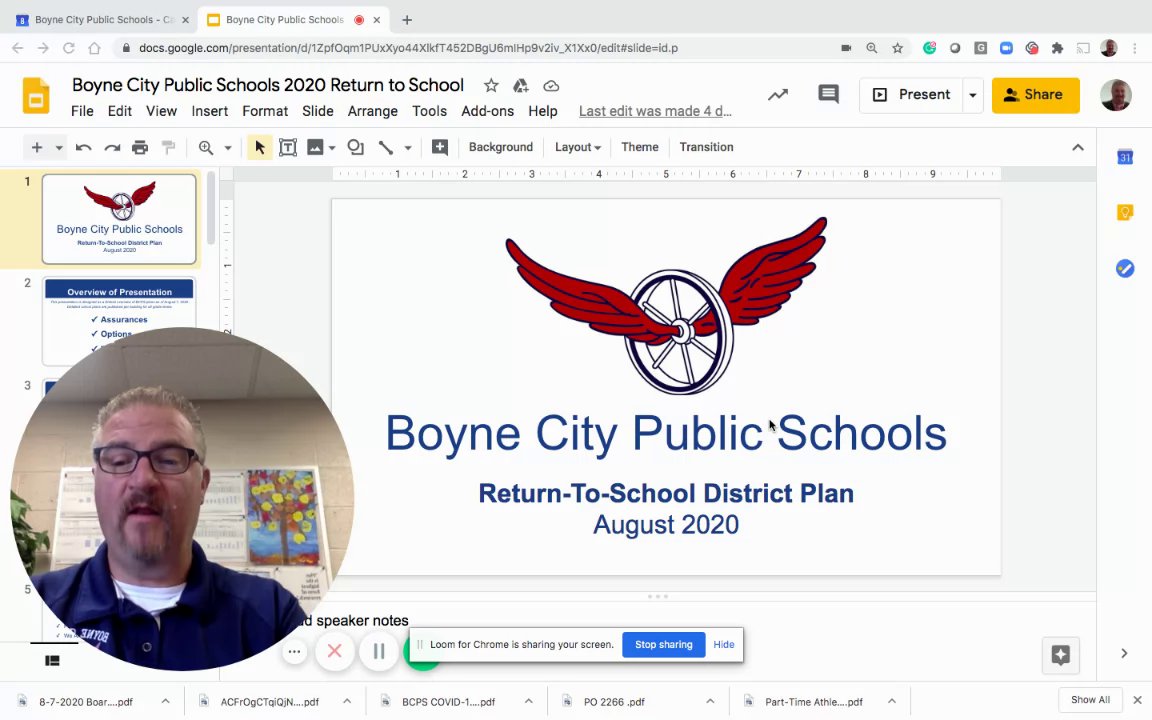Open the Google Slides home icon
Image resolution: width=1152 pixels, height=720 pixels.
35,96
